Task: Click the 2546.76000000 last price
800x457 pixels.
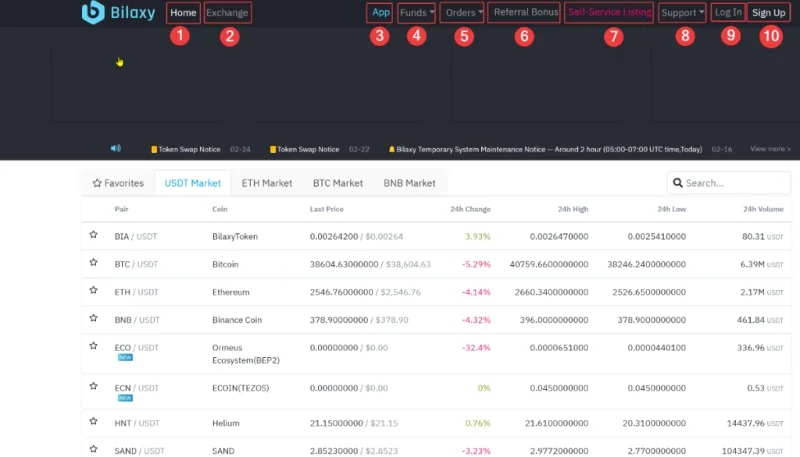Action: [341, 292]
